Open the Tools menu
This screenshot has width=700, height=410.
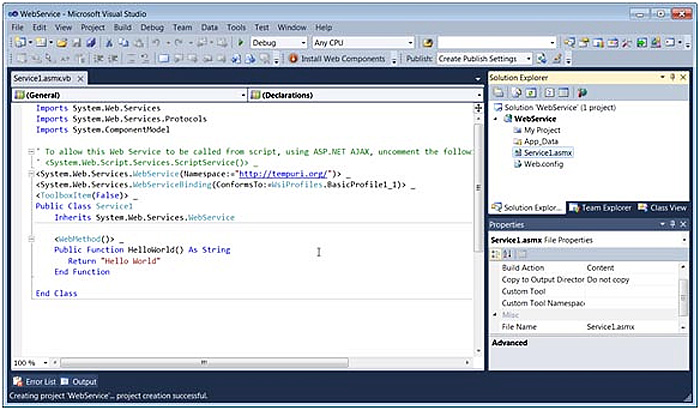point(236,27)
